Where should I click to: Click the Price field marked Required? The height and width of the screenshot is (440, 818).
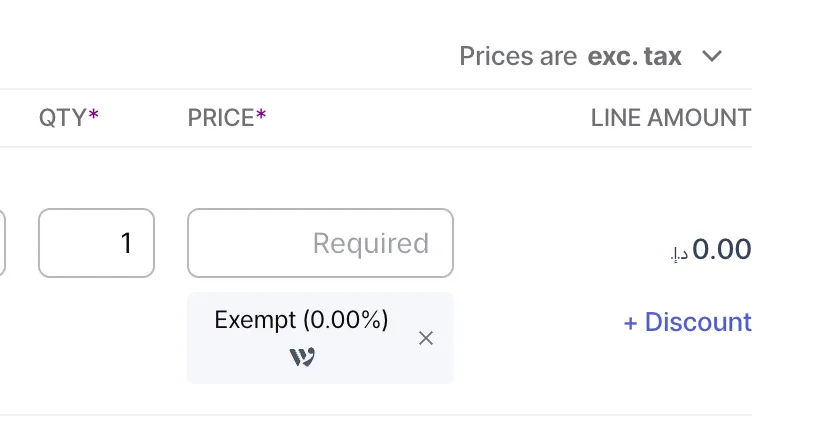click(320, 243)
